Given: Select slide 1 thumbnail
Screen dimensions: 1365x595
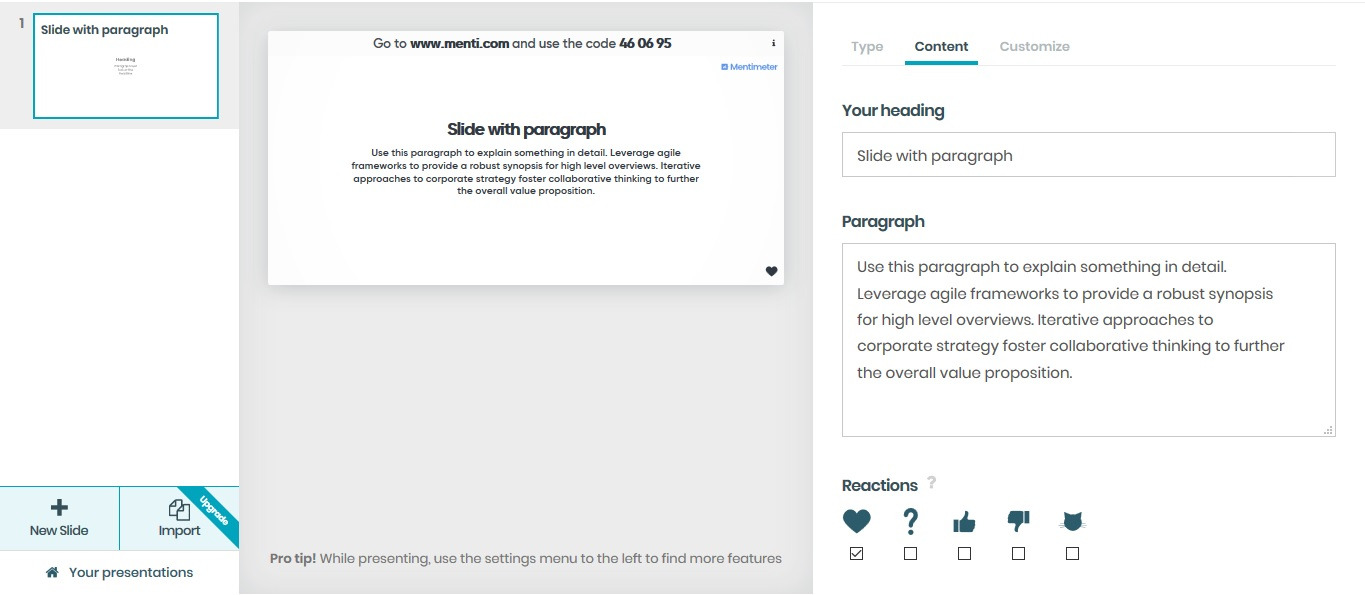Looking at the screenshot, I should click(125, 66).
